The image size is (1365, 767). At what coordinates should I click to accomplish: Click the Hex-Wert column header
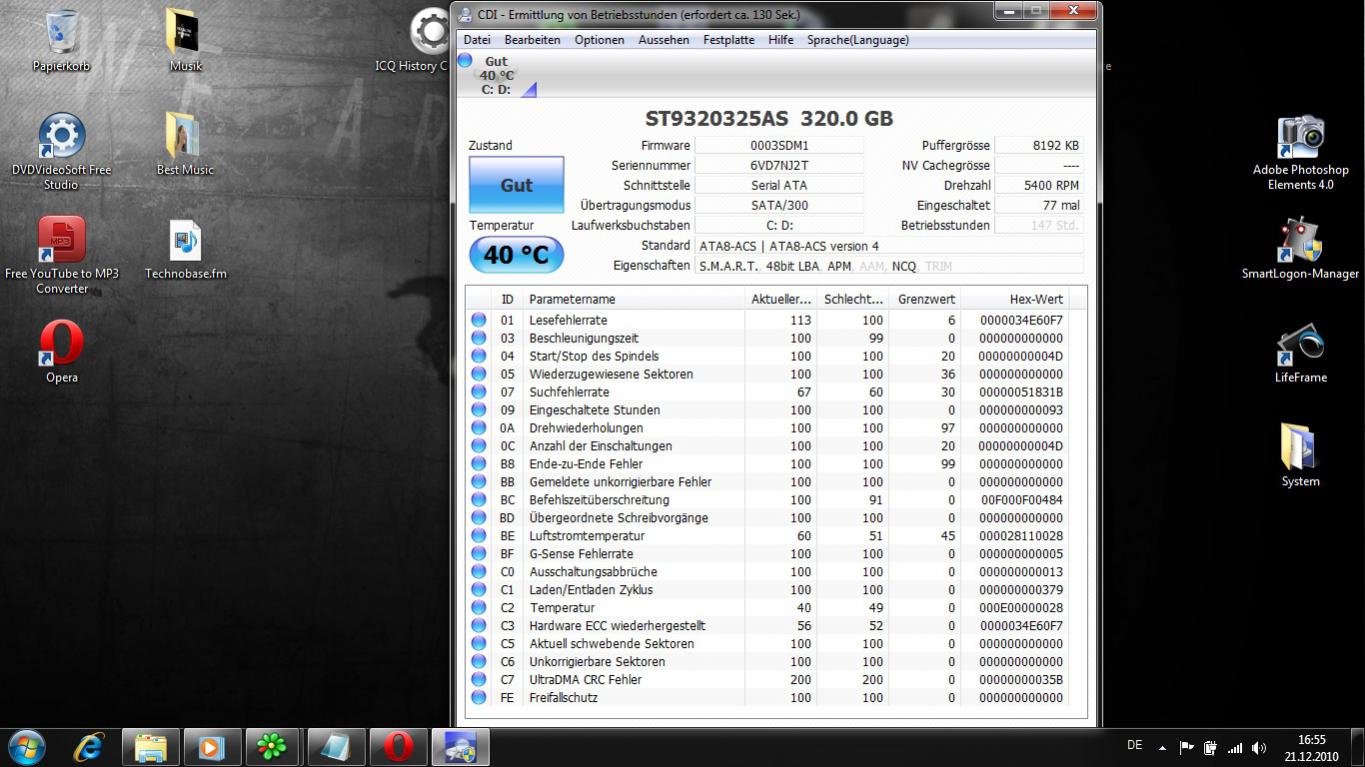tap(1014, 299)
